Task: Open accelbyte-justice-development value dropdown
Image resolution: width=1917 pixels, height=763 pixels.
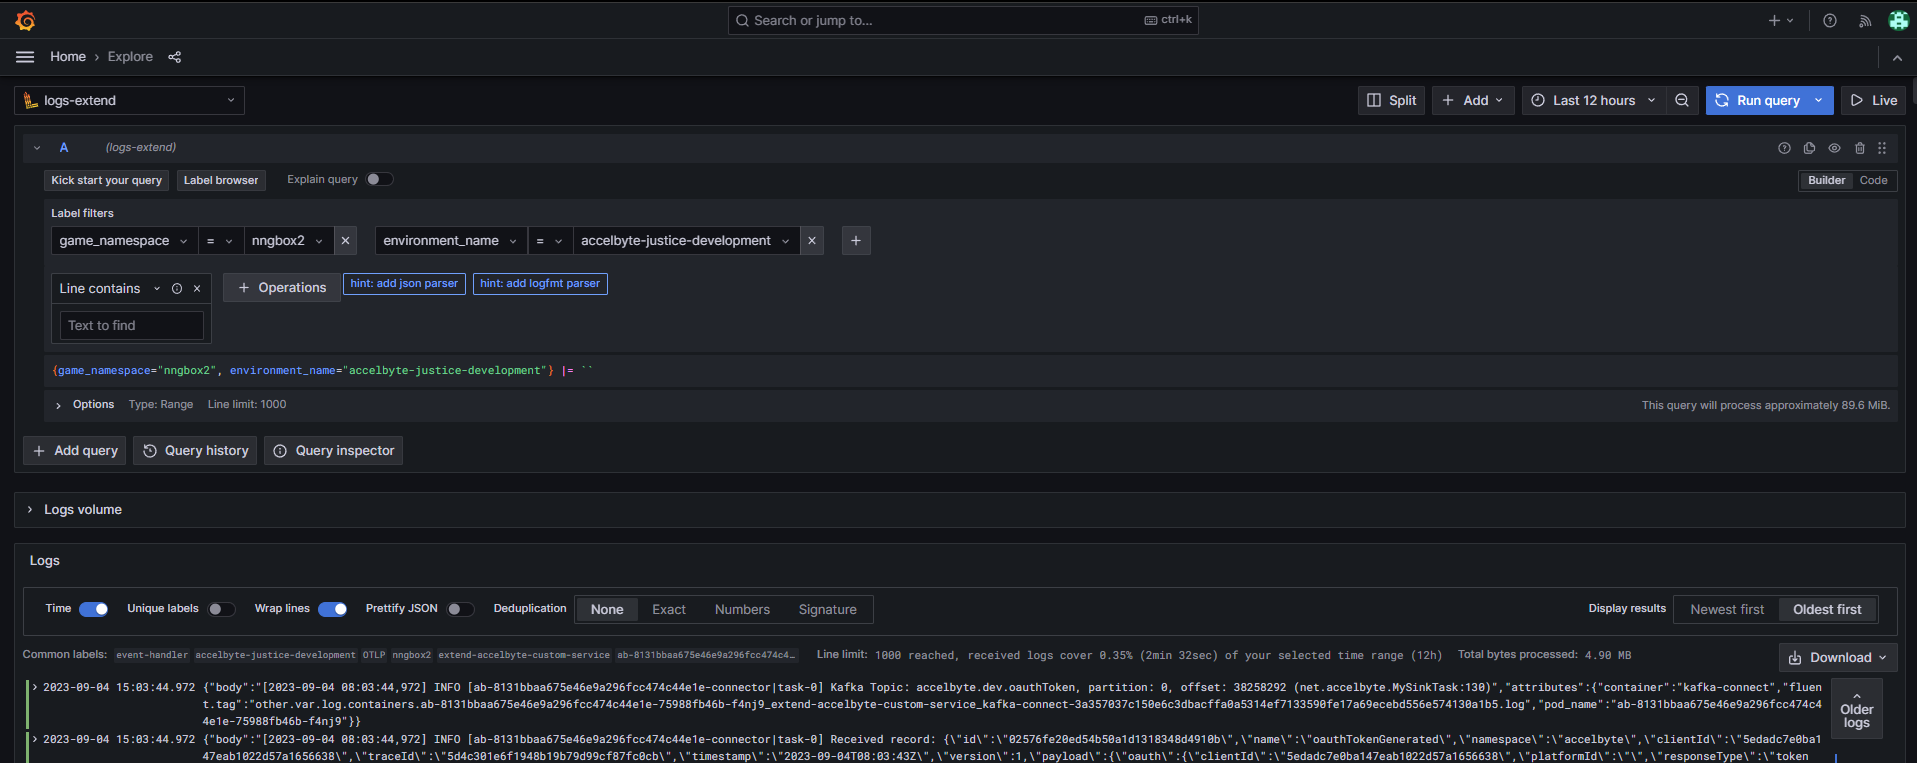Action: coord(686,241)
